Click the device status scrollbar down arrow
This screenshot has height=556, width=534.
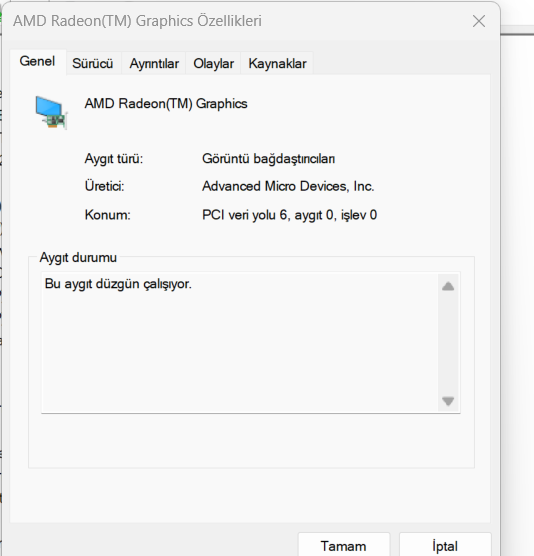[x=448, y=401]
